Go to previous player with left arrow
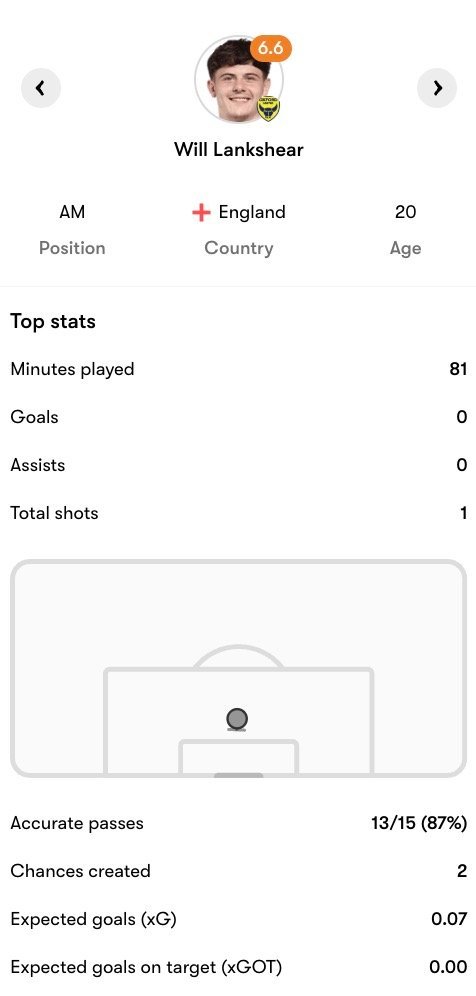Image resolution: width=476 pixels, height=996 pixels. tap(41, 88)
